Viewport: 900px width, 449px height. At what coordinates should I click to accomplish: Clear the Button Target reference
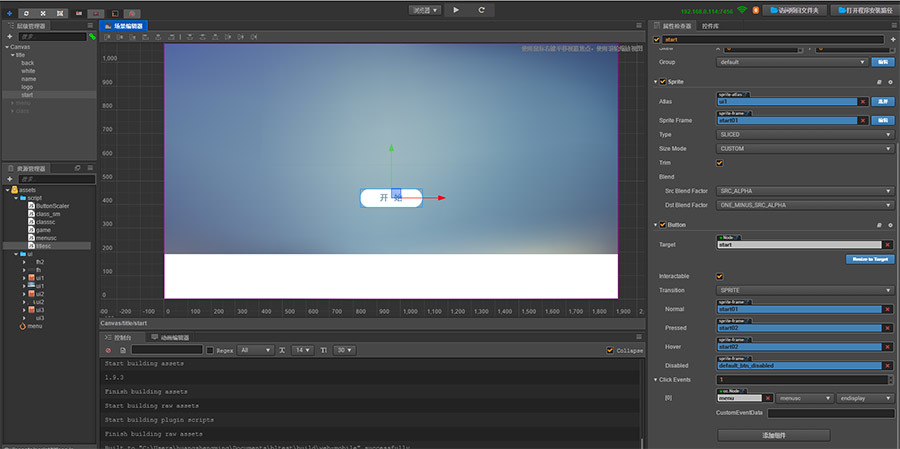pos(888,245)
